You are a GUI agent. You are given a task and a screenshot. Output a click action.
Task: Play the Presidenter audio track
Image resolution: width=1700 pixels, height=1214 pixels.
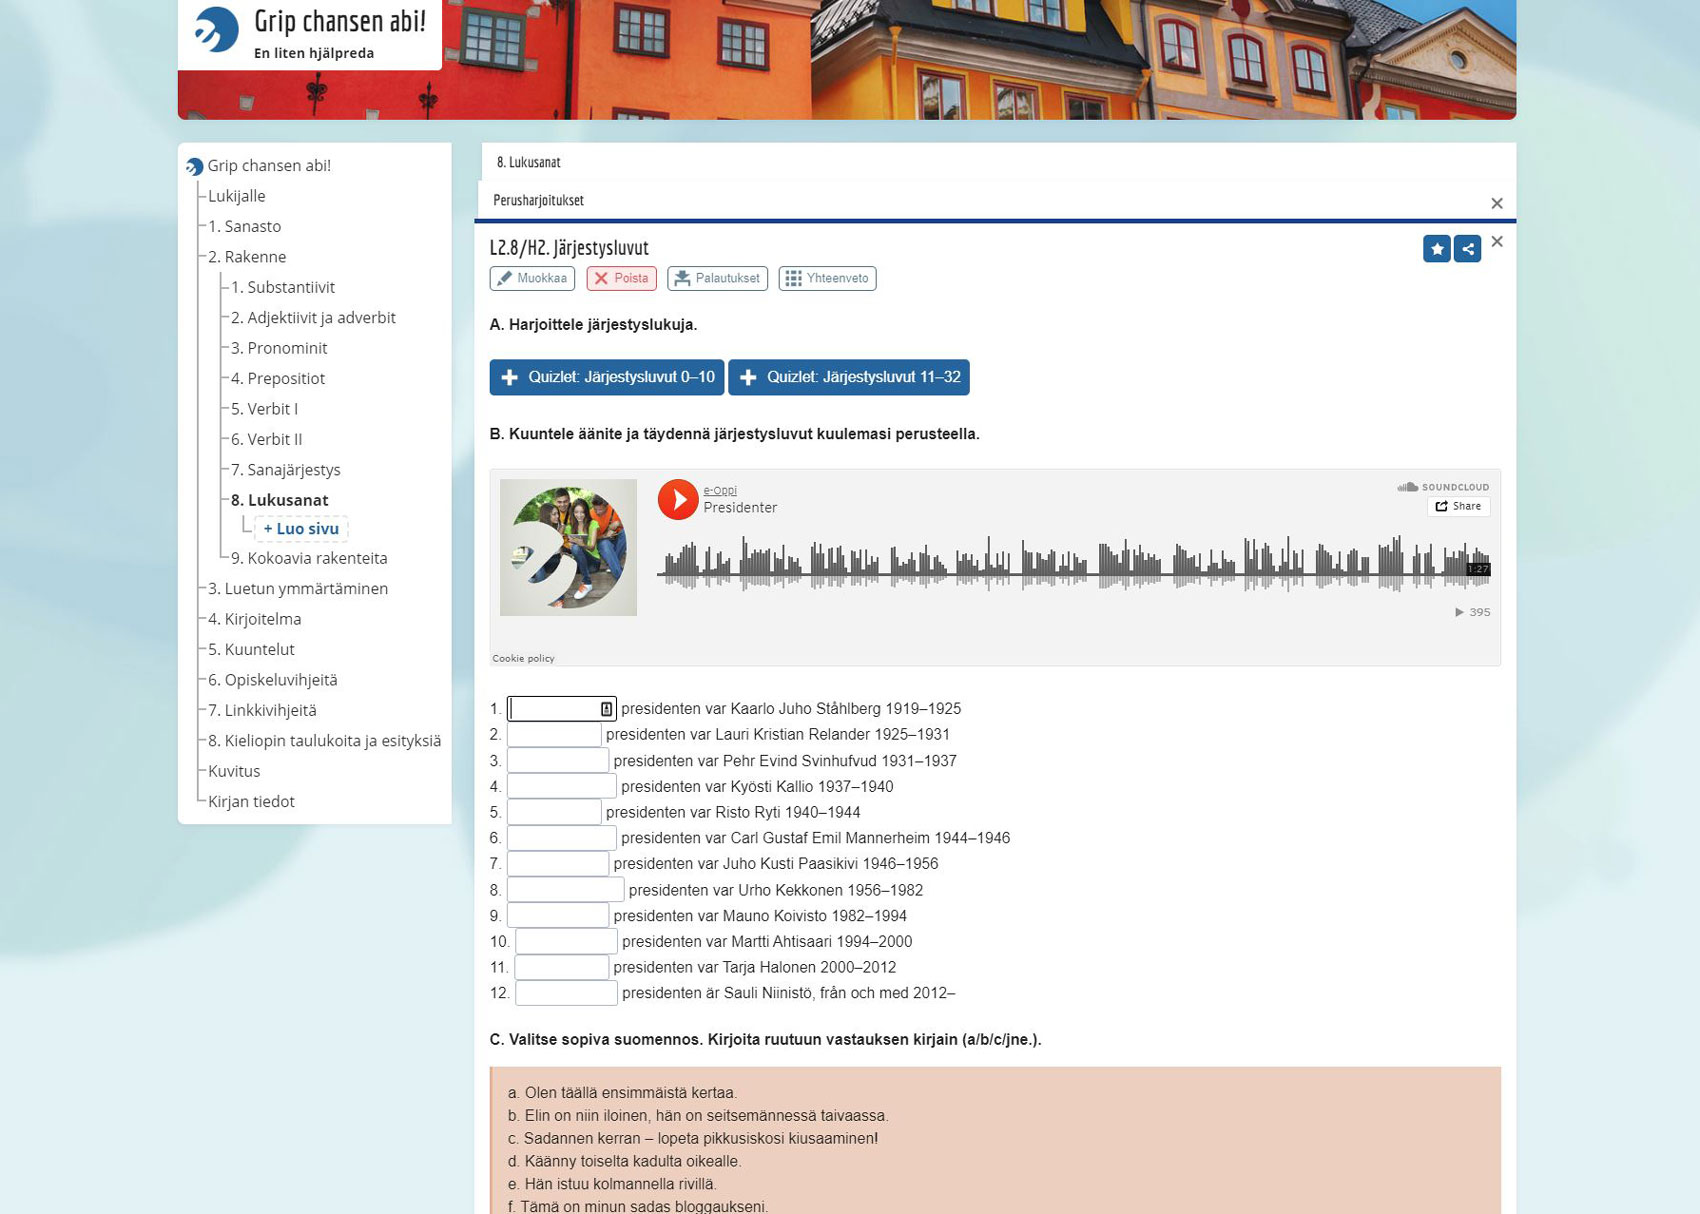[677, 499]
